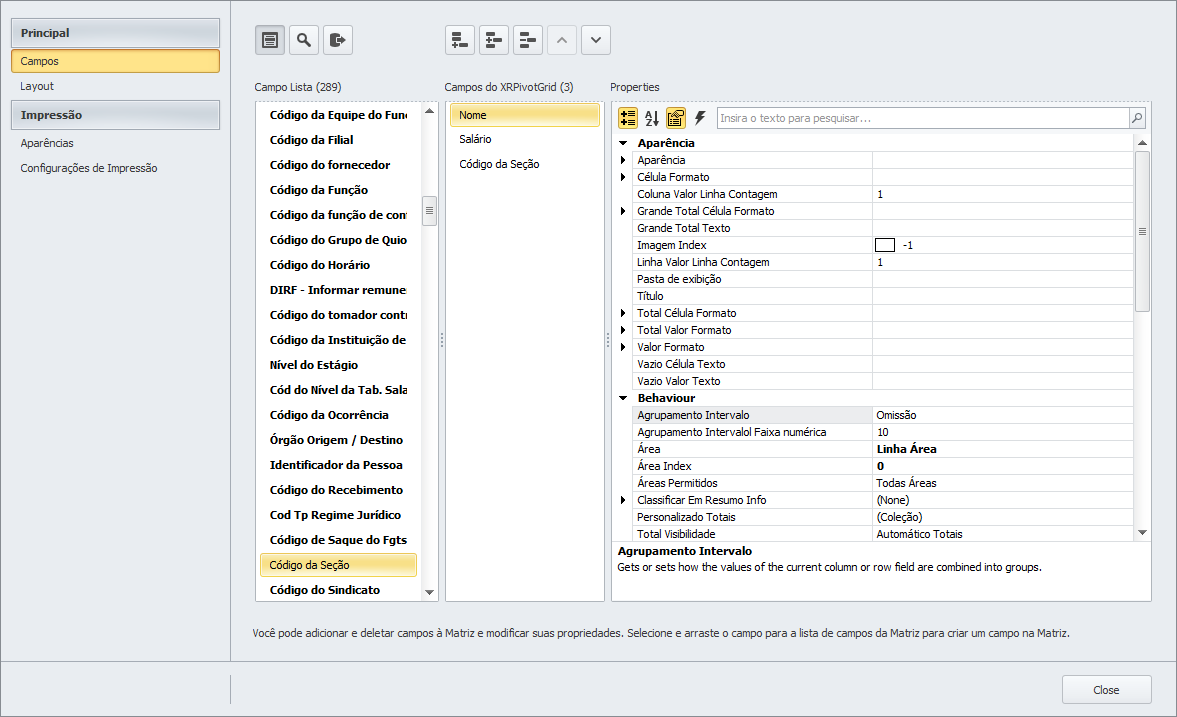
Task: Select the Salário pivot grid field
Action: click(525, 139)
